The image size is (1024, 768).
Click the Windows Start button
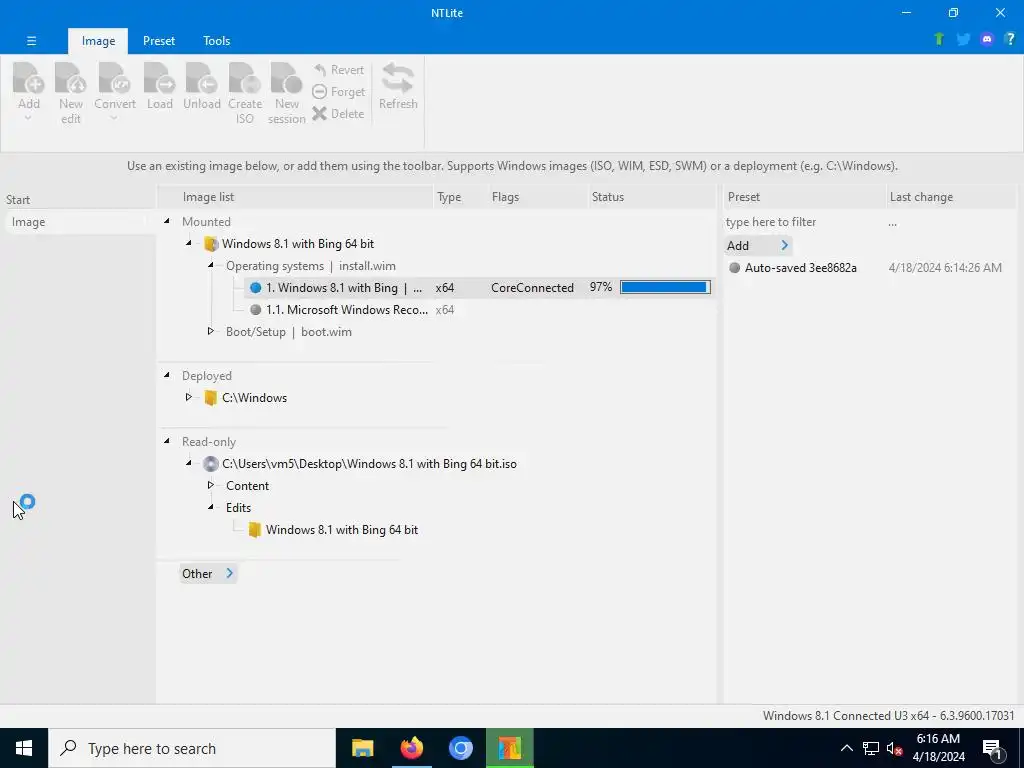click(x=24, y=748)
